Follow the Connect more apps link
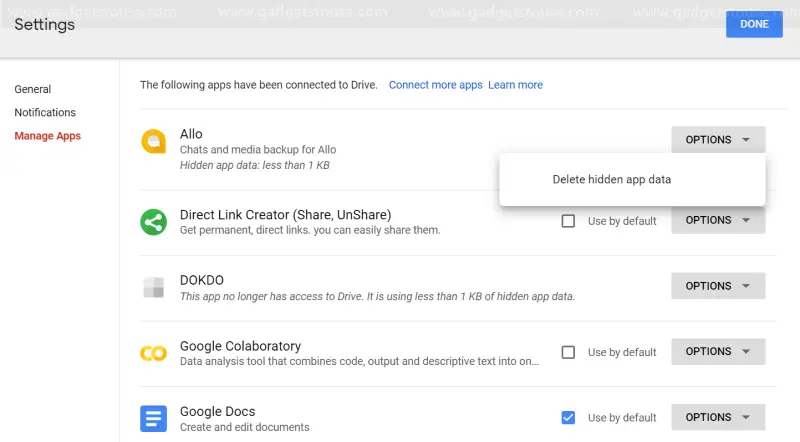 pyautogui.click(x=435, y=85)
